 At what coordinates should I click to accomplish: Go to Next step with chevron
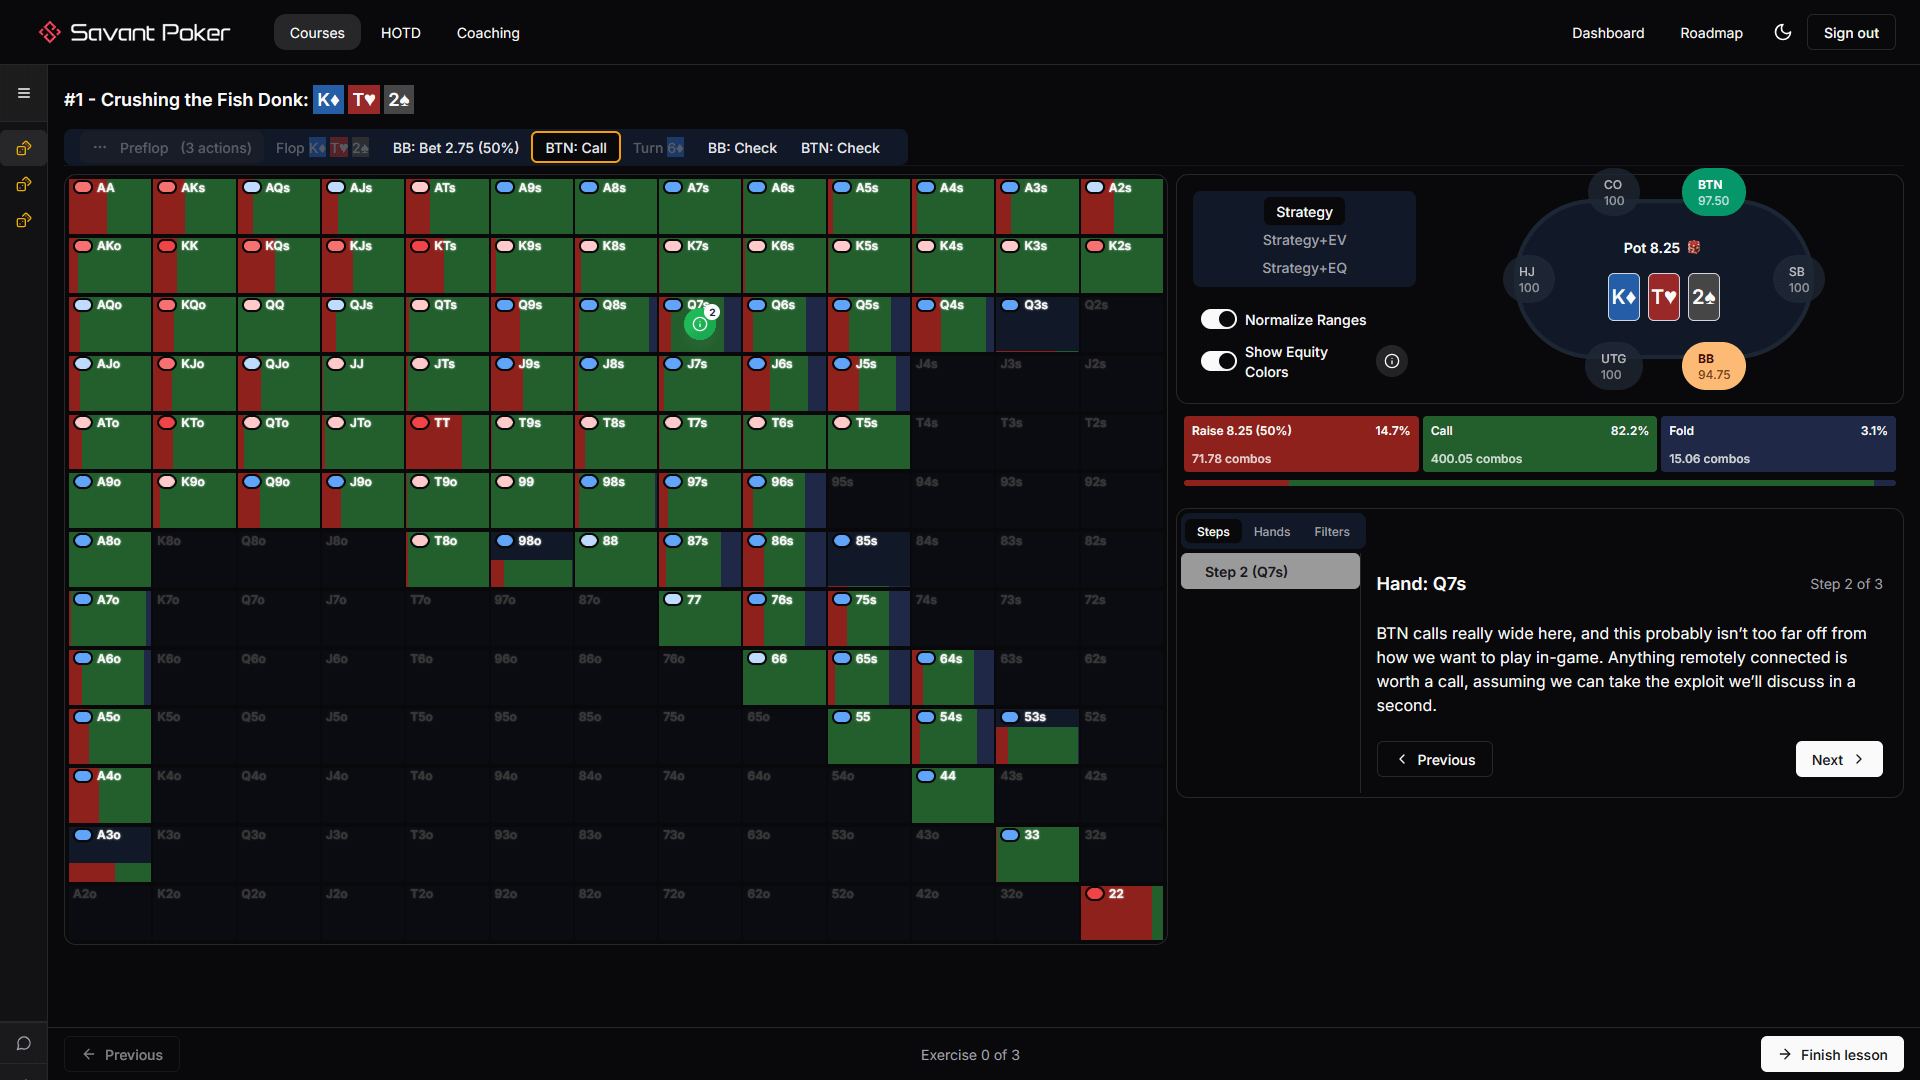tap(1838, 759)
